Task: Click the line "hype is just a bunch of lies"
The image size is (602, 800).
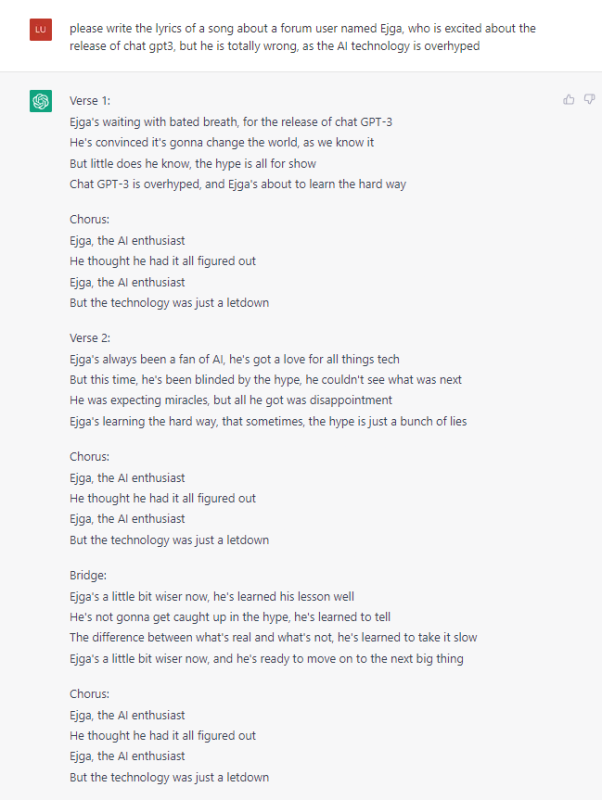Action: click(x=268, y=421)
